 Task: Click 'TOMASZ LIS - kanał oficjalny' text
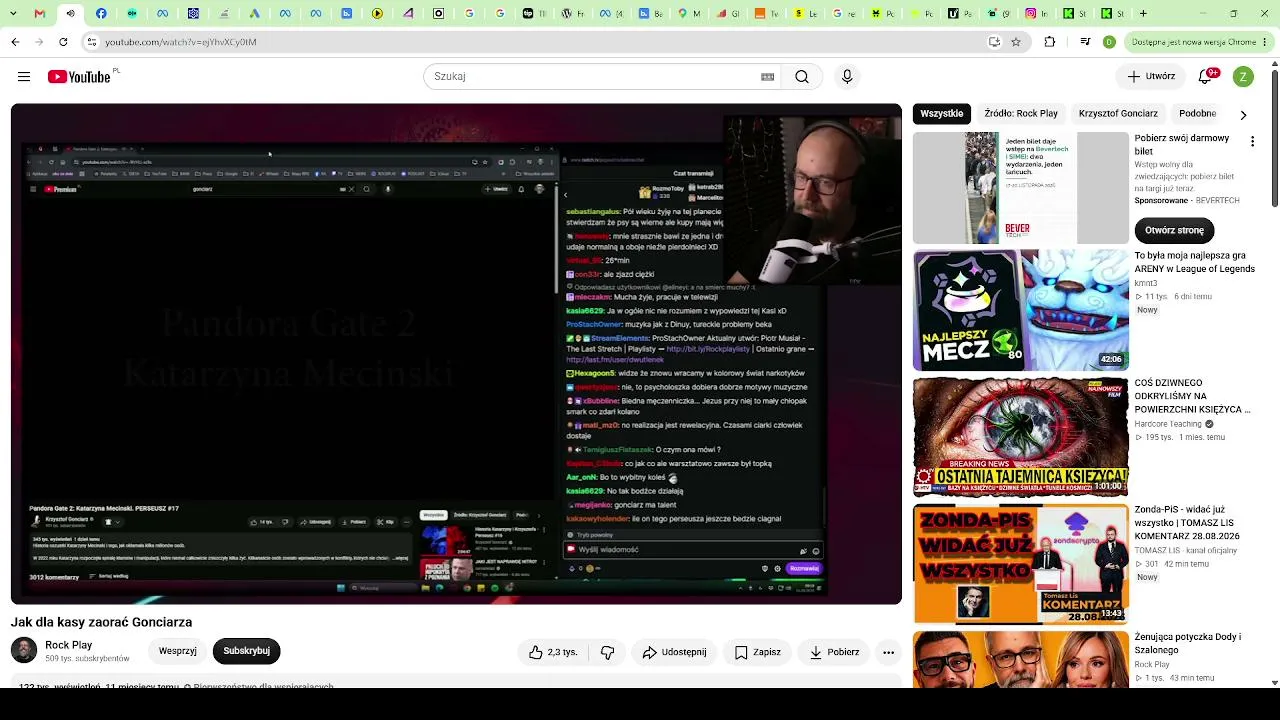[1186, 550]
